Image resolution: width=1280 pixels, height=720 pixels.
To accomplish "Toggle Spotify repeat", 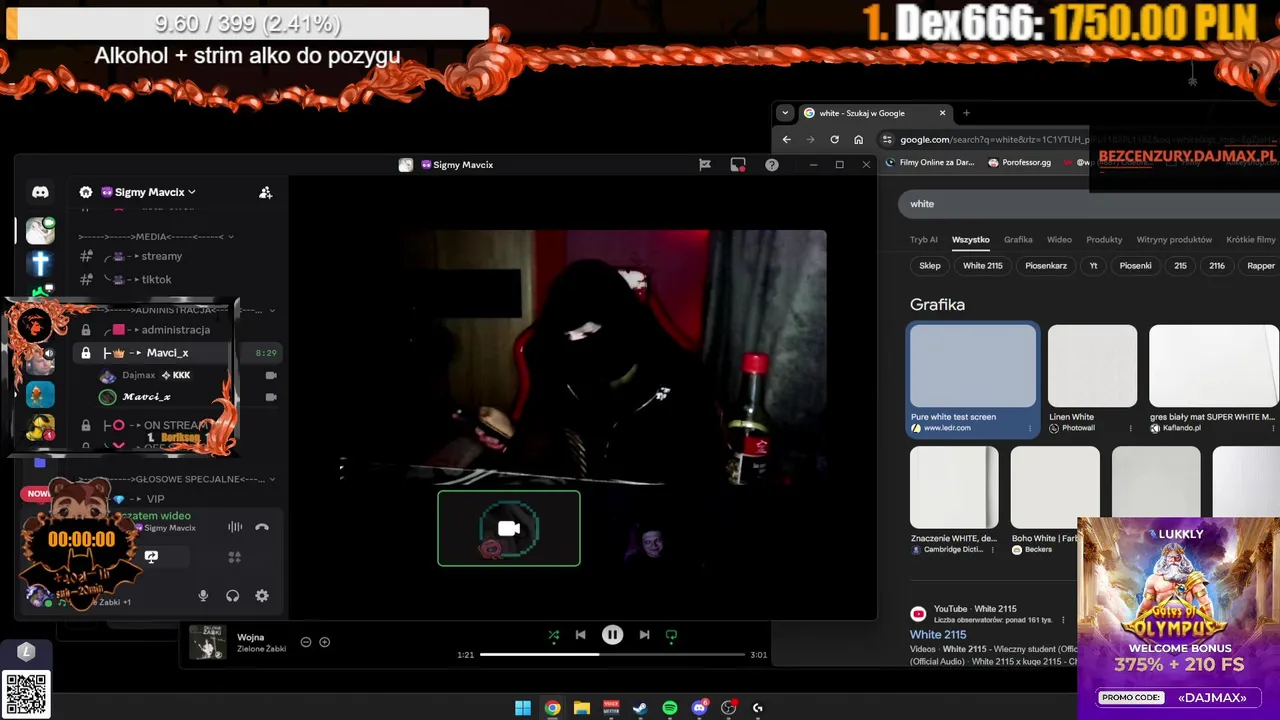I will 671,635.
